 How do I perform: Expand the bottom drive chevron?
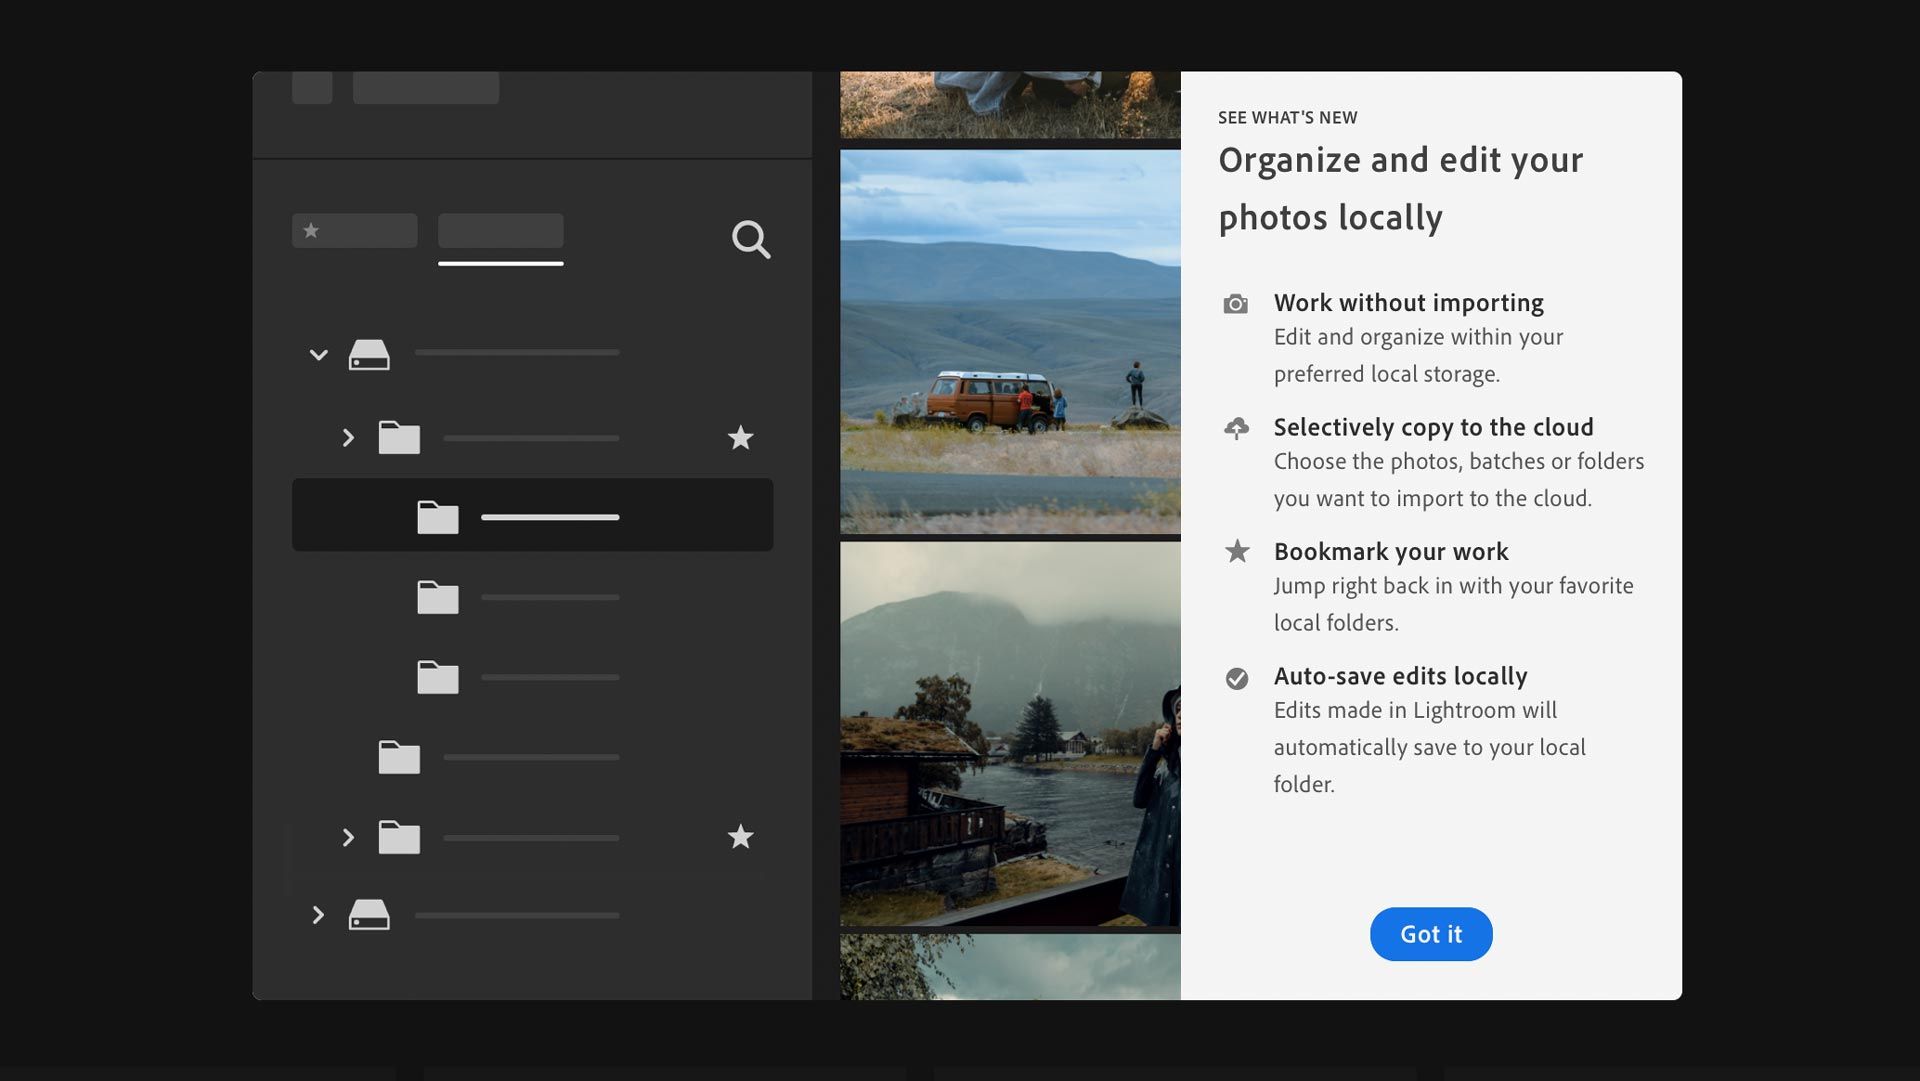pyautogui.click(x=318, y=915)
